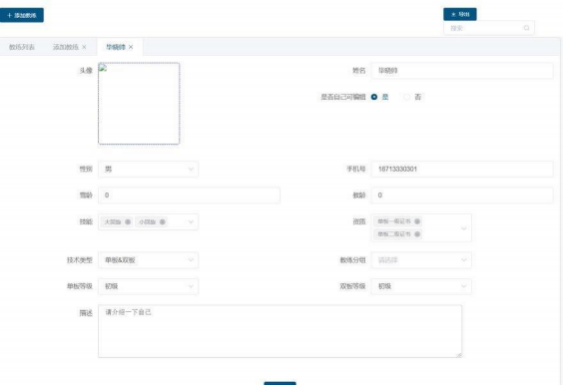Screen dimensions: 564x386
Task: Switch to the 教练列表 tab
Action: pyautogui.click(x=22, y=47)
